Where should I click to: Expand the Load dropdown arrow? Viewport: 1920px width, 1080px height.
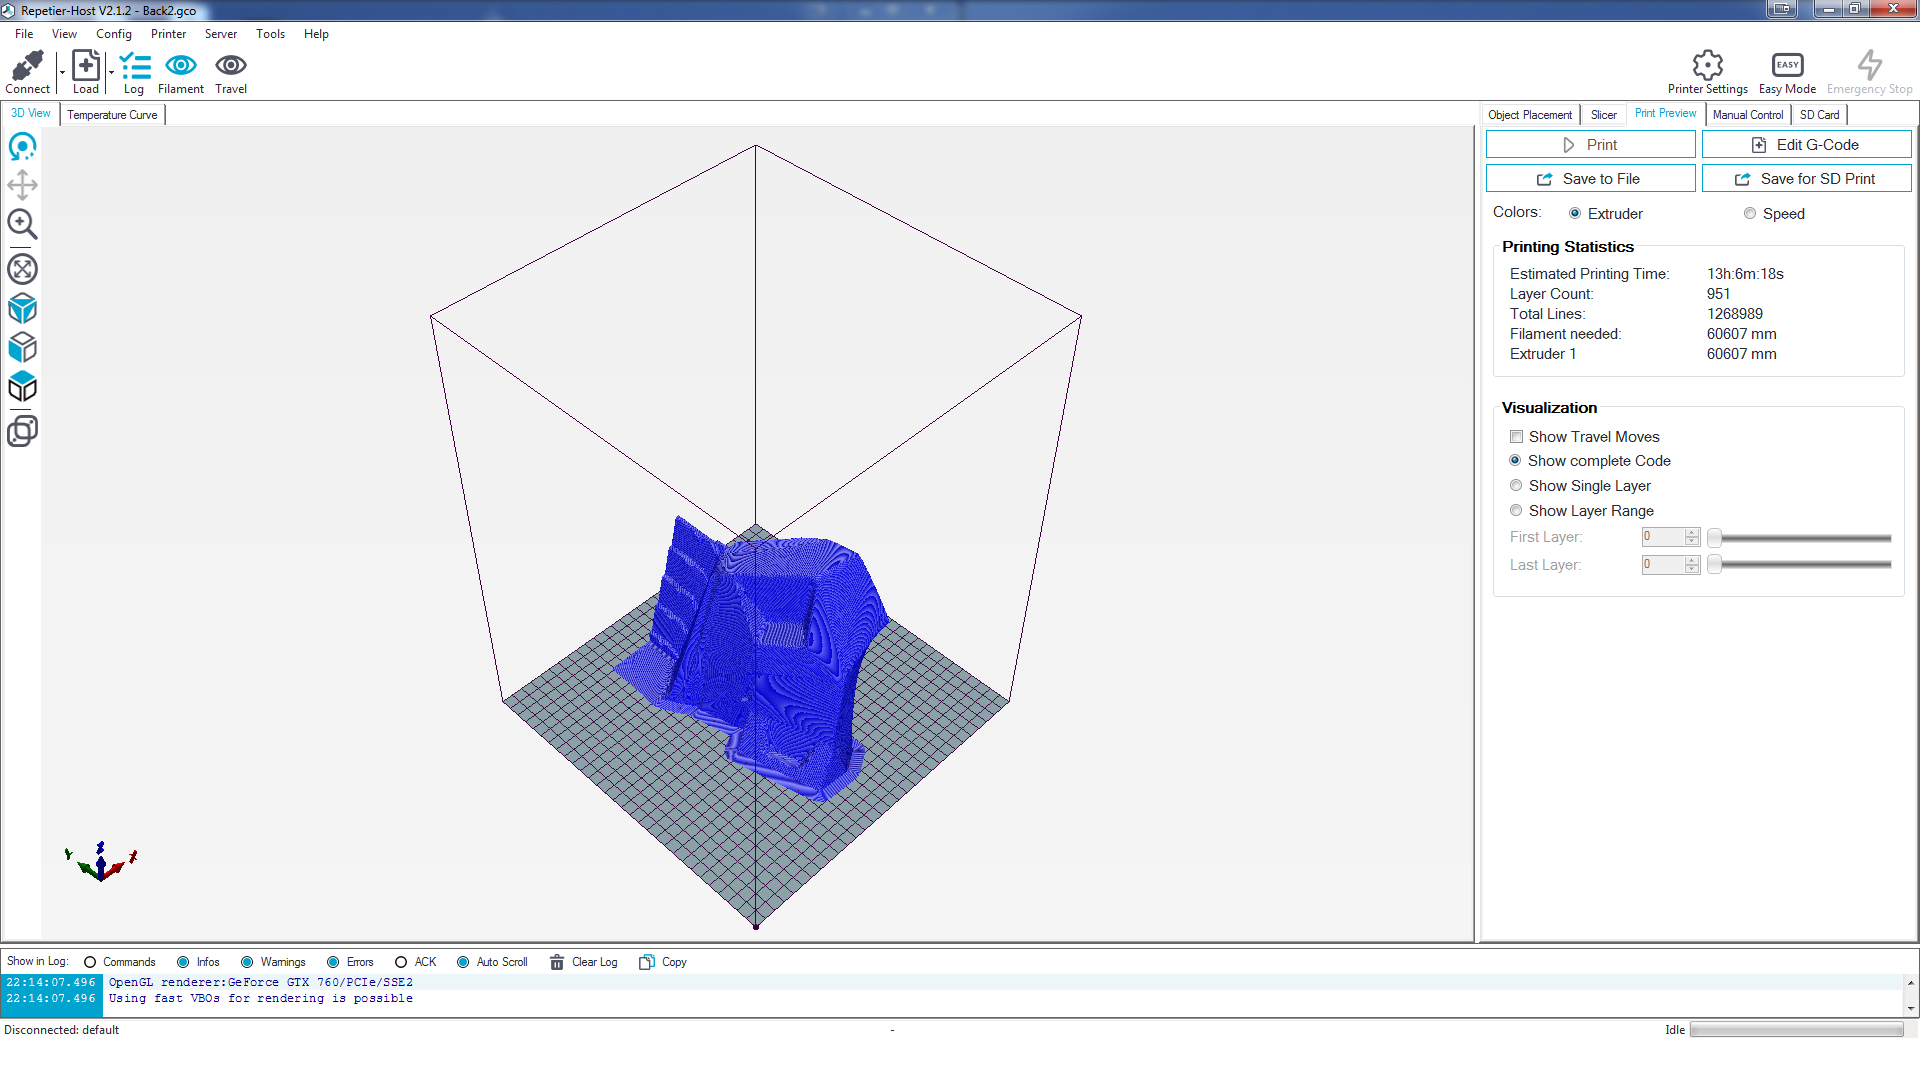point(111,73)
